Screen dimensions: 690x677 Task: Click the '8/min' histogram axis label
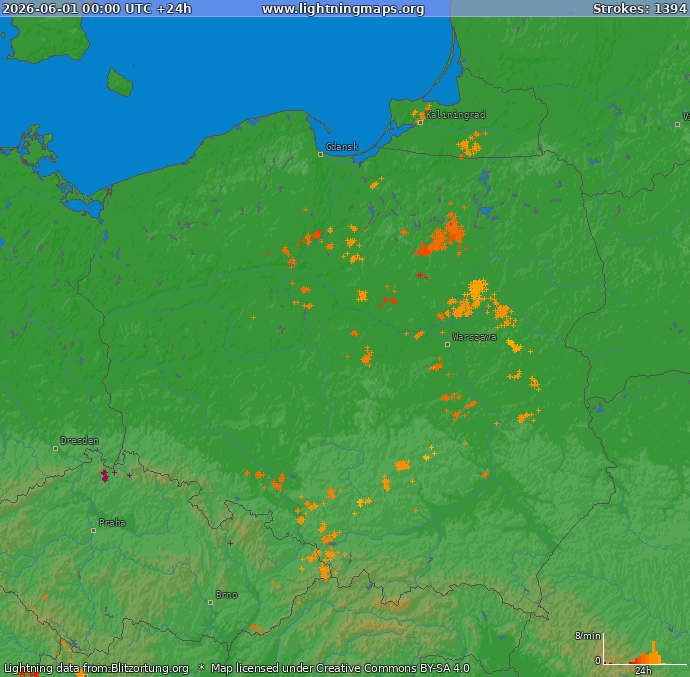tap(588, 636)
